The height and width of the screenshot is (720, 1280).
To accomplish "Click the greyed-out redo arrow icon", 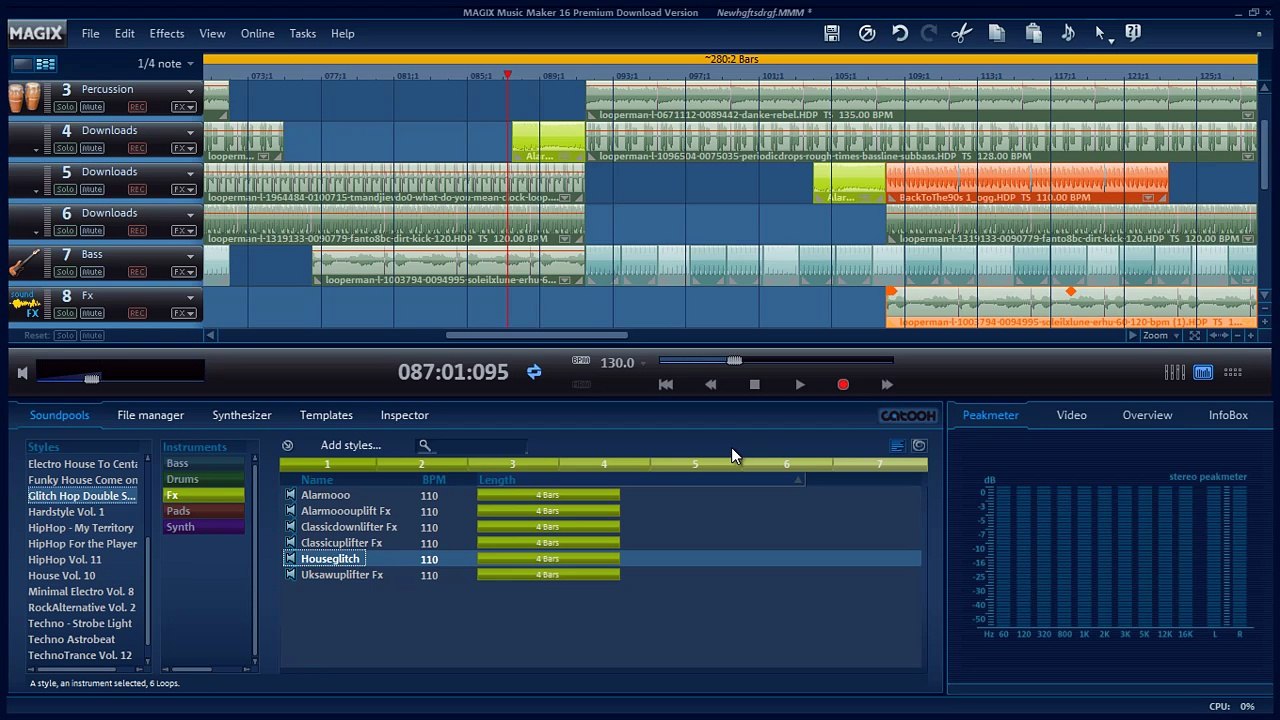I will [929, 33].
